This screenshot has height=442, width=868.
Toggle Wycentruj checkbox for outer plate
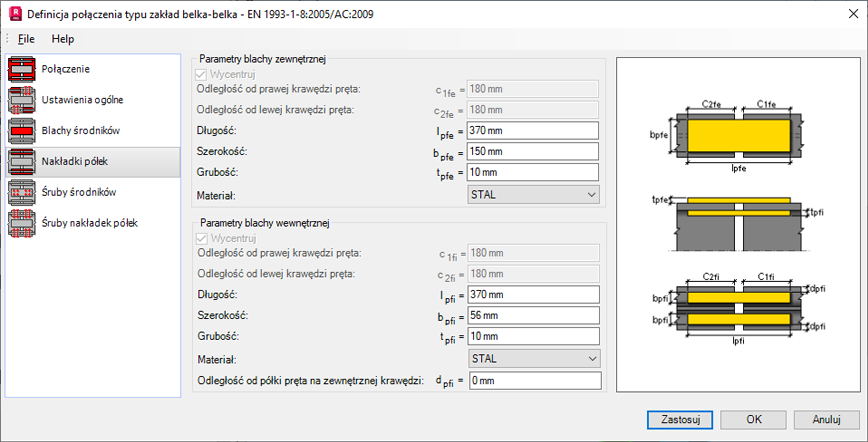204,74
